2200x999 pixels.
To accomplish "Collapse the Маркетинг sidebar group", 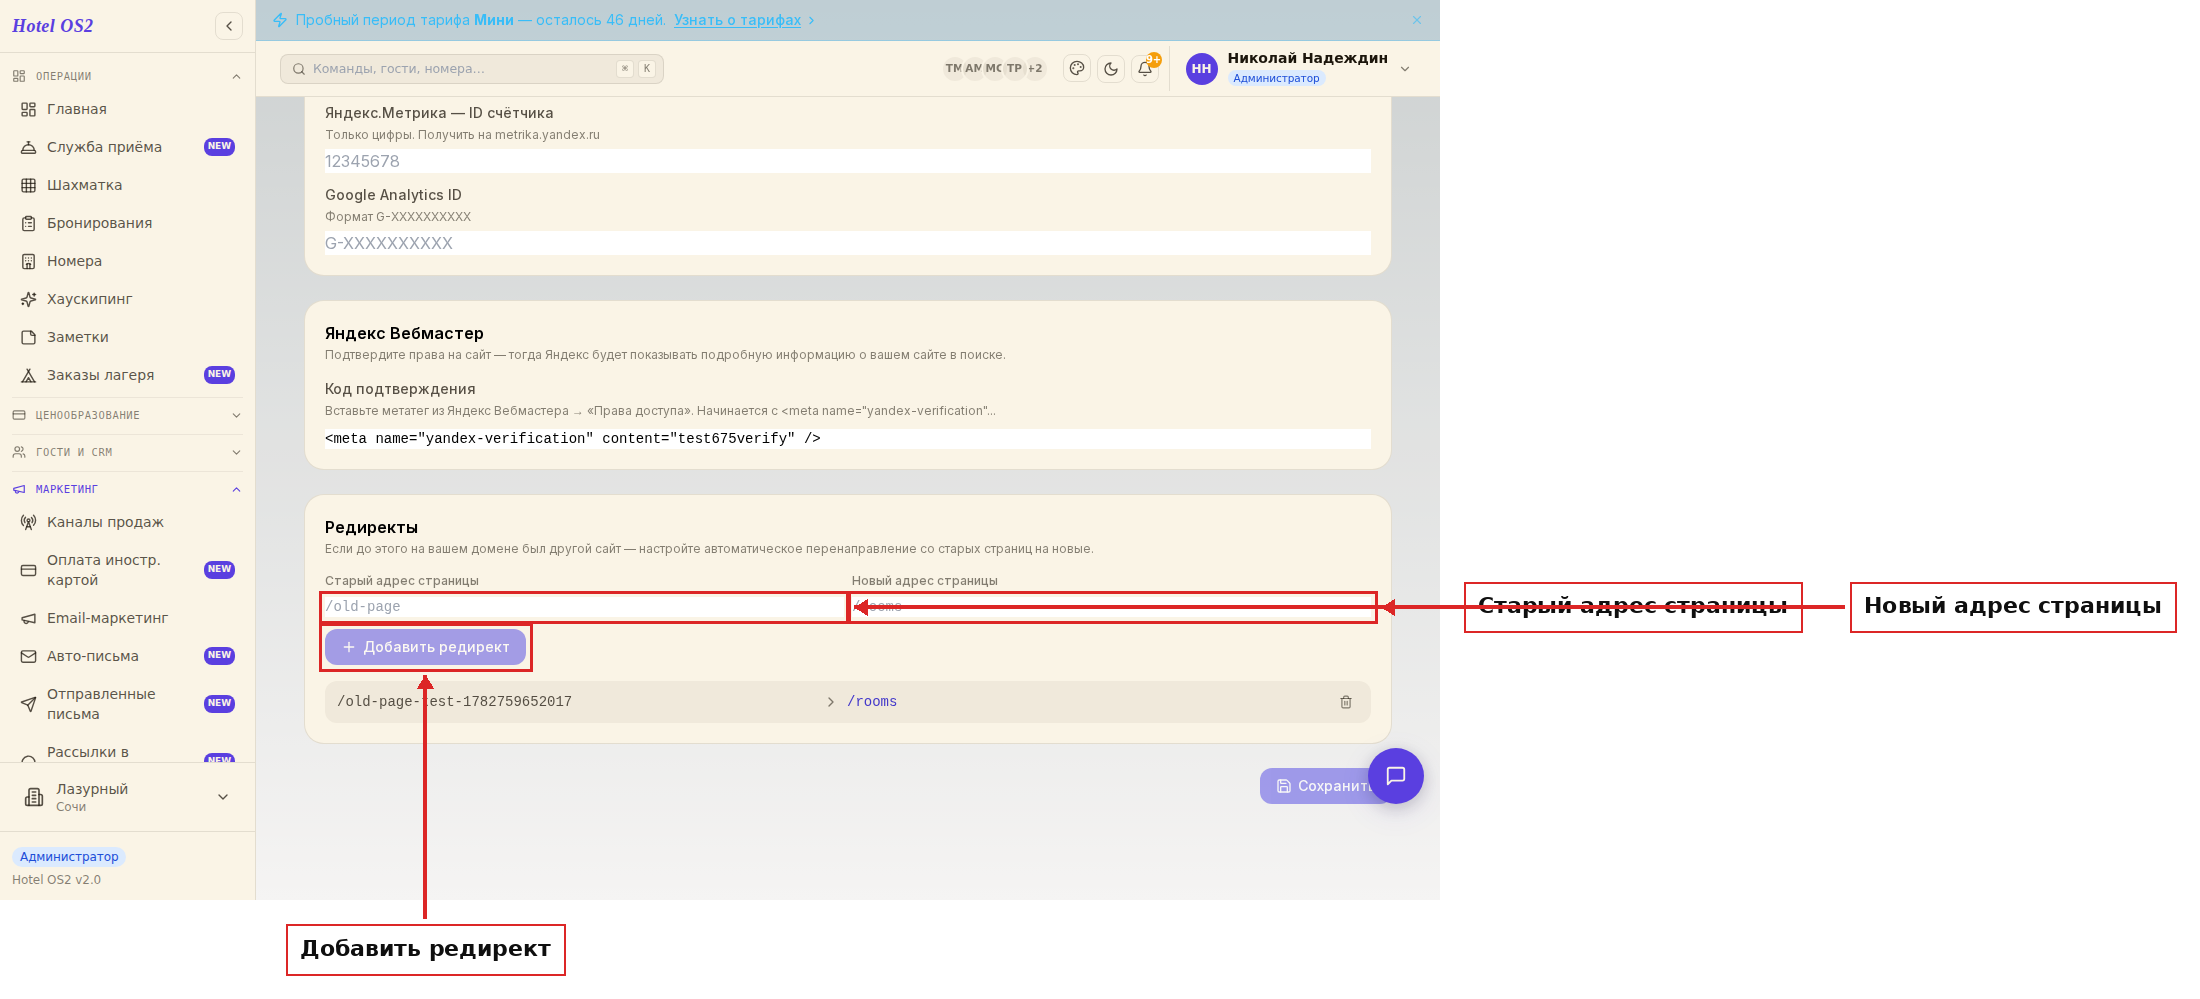I will (x=127, y=489).
